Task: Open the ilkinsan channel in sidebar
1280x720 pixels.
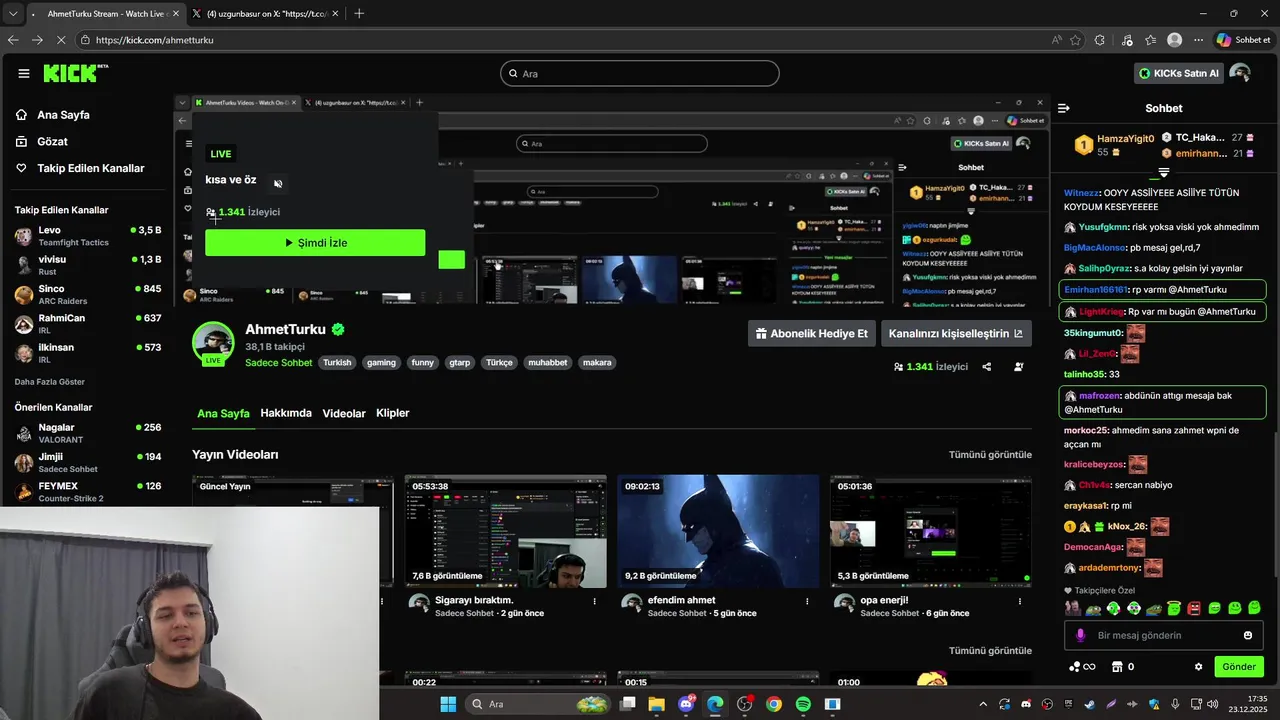Action: point(88,352)
